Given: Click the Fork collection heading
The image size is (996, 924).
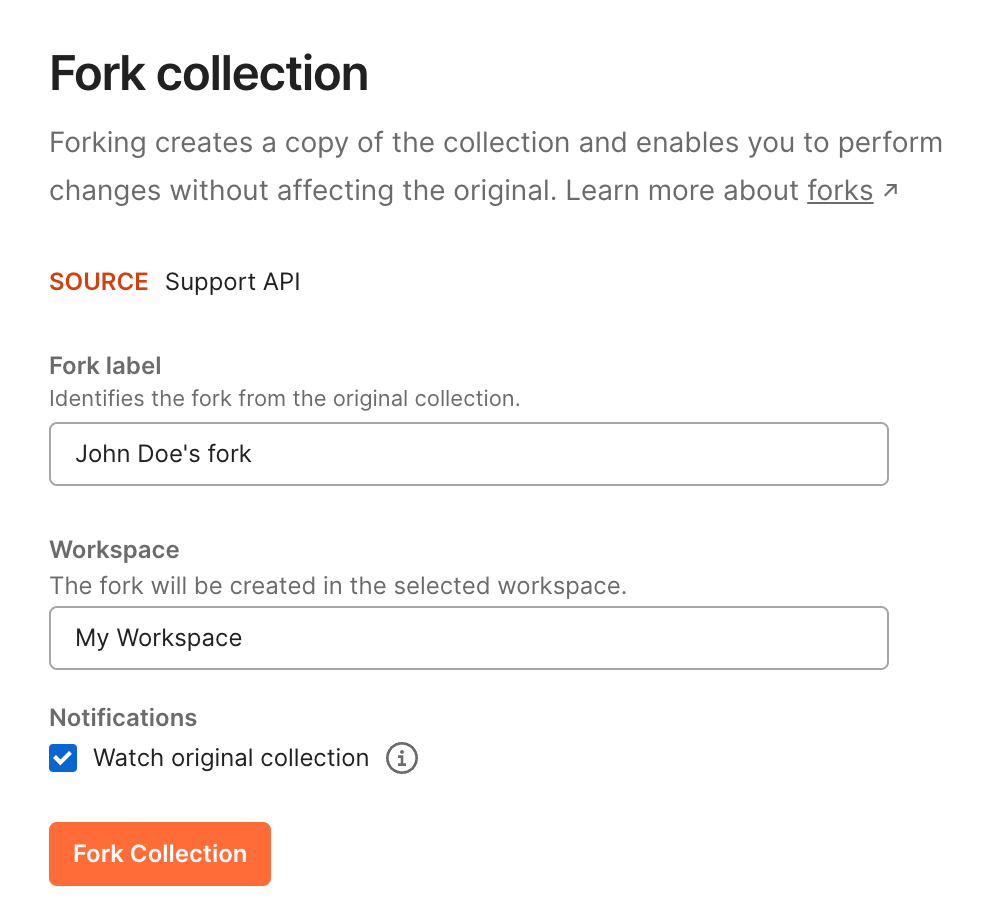Looking at the screenshot, I should coord(208,73).
